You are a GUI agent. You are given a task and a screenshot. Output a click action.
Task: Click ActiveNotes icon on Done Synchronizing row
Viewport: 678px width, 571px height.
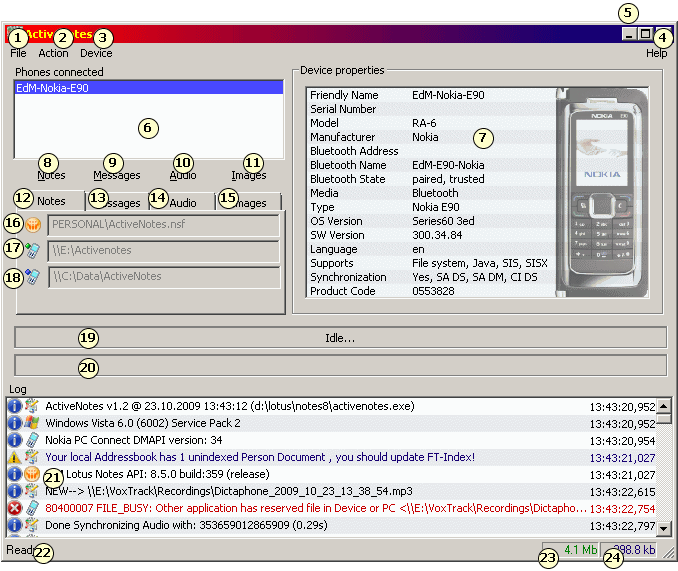(x=32, y=525)
